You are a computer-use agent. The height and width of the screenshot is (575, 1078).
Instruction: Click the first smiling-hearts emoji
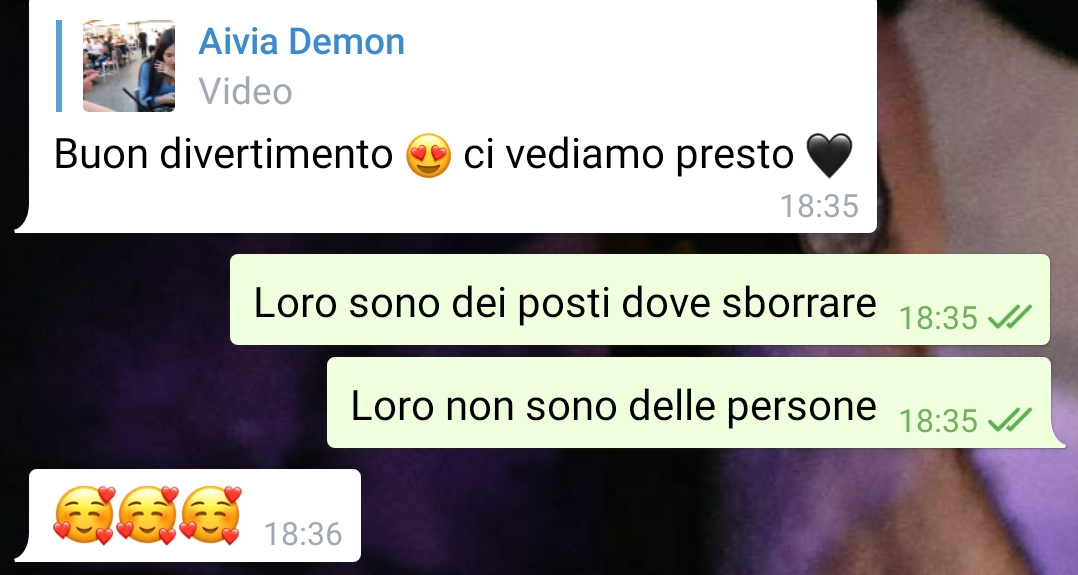pyautogui.click(x=84, y=515)
